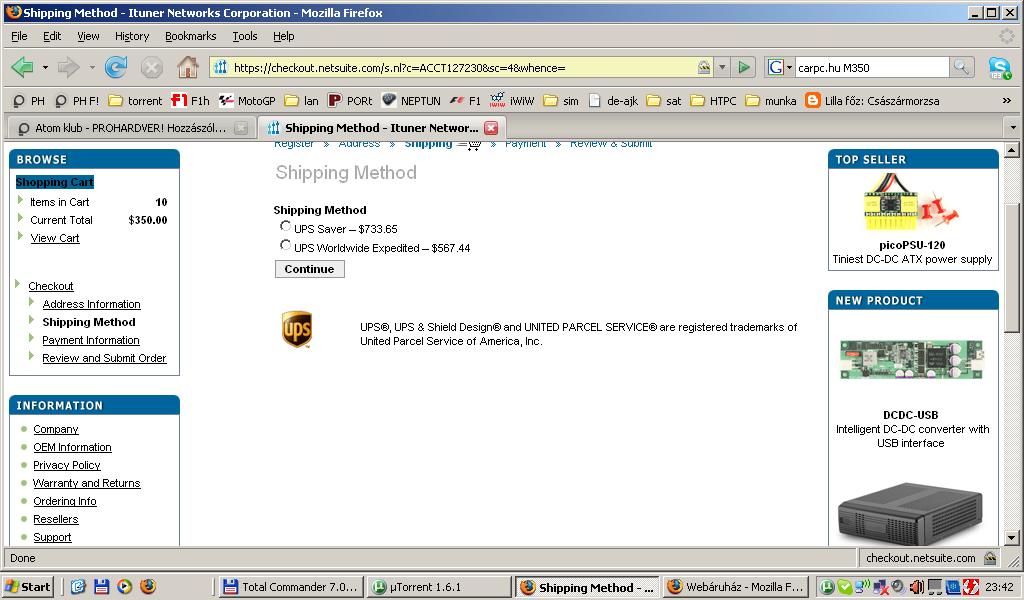The width and height of the screenshot is (1024, 600).
Task: Open the list all tabs dropdown
Action: point(1014,128)
